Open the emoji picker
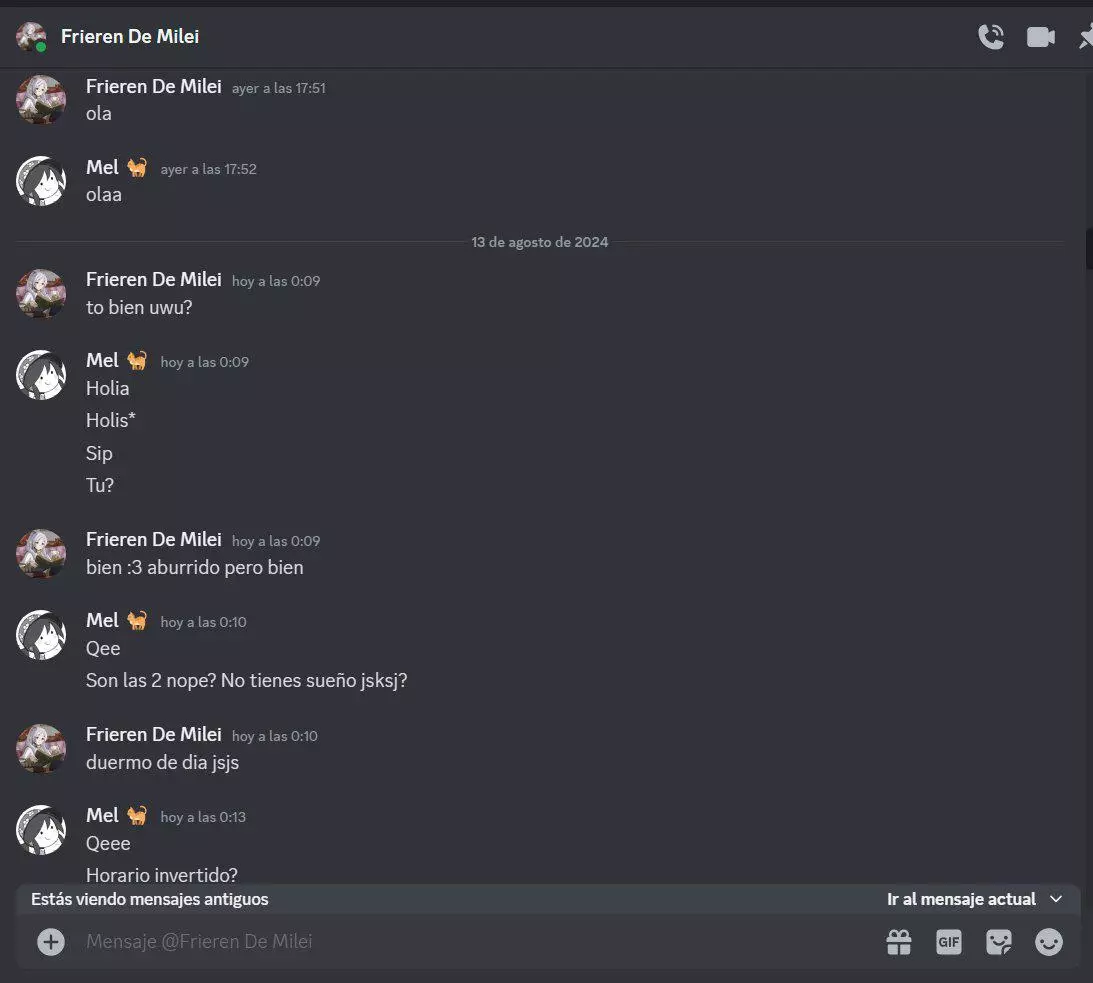 1048,942
